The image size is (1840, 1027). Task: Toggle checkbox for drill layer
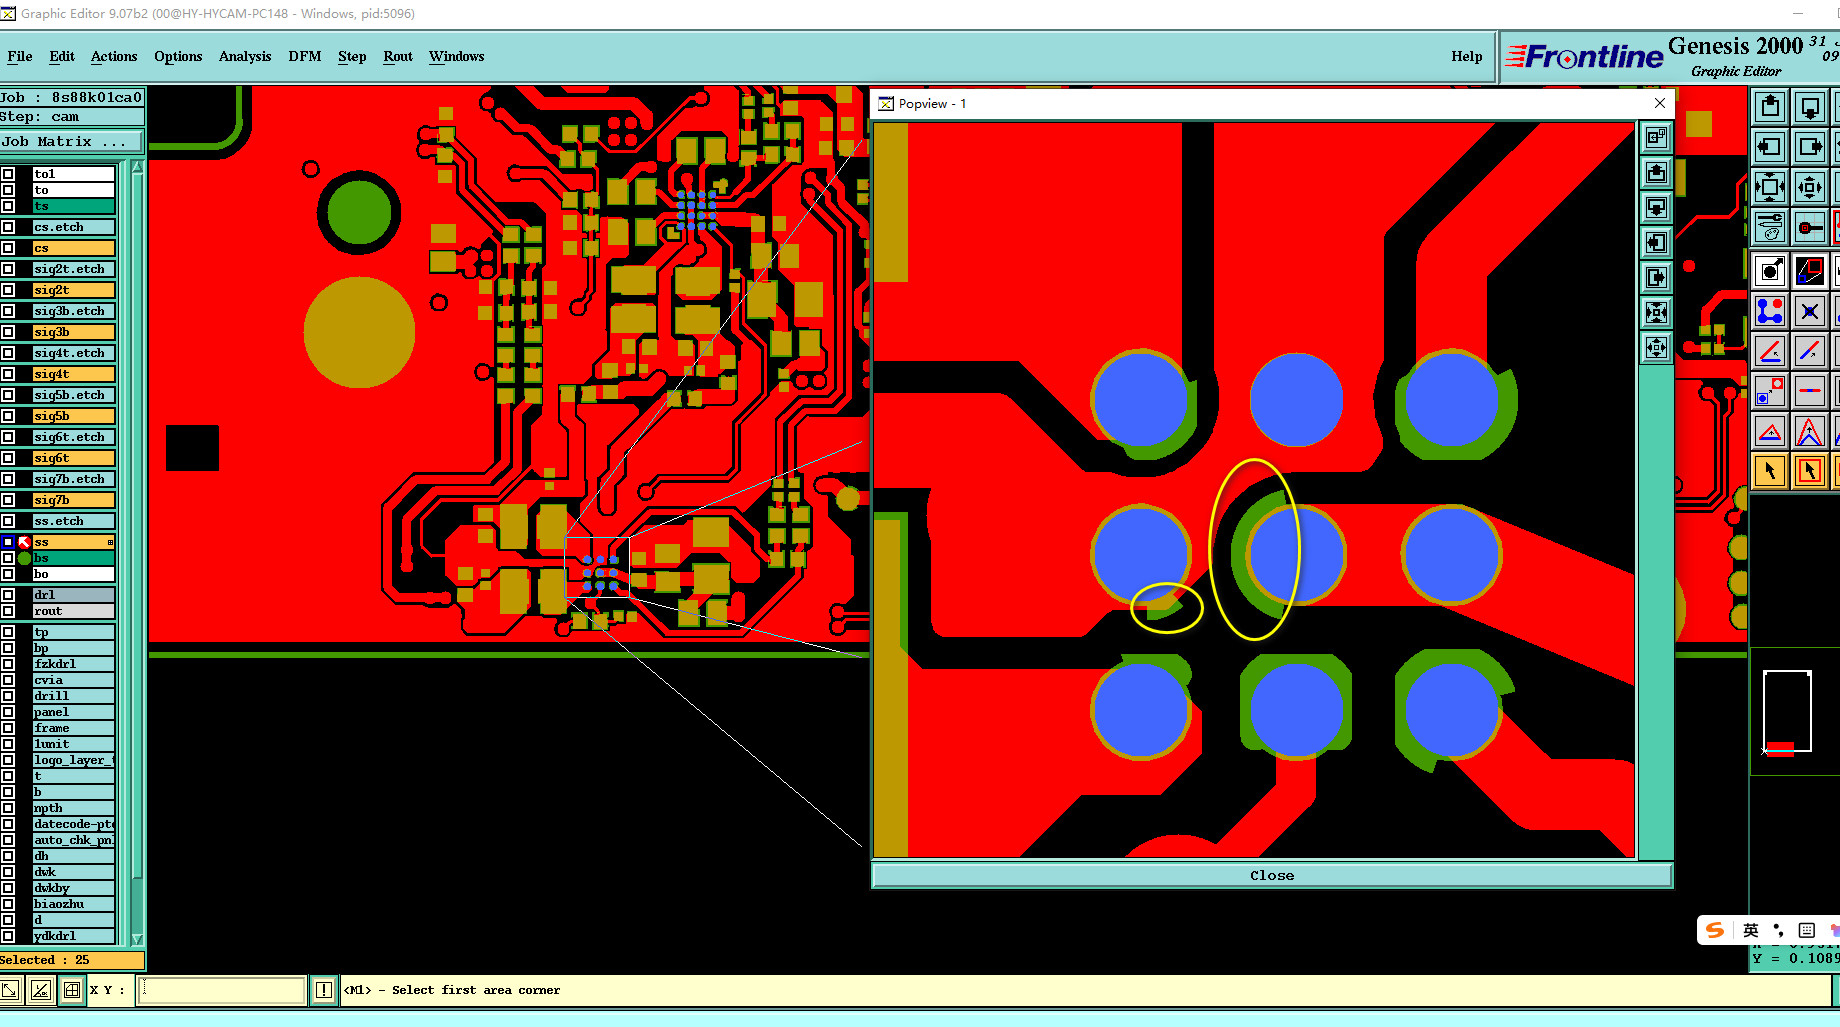[8, 696]
